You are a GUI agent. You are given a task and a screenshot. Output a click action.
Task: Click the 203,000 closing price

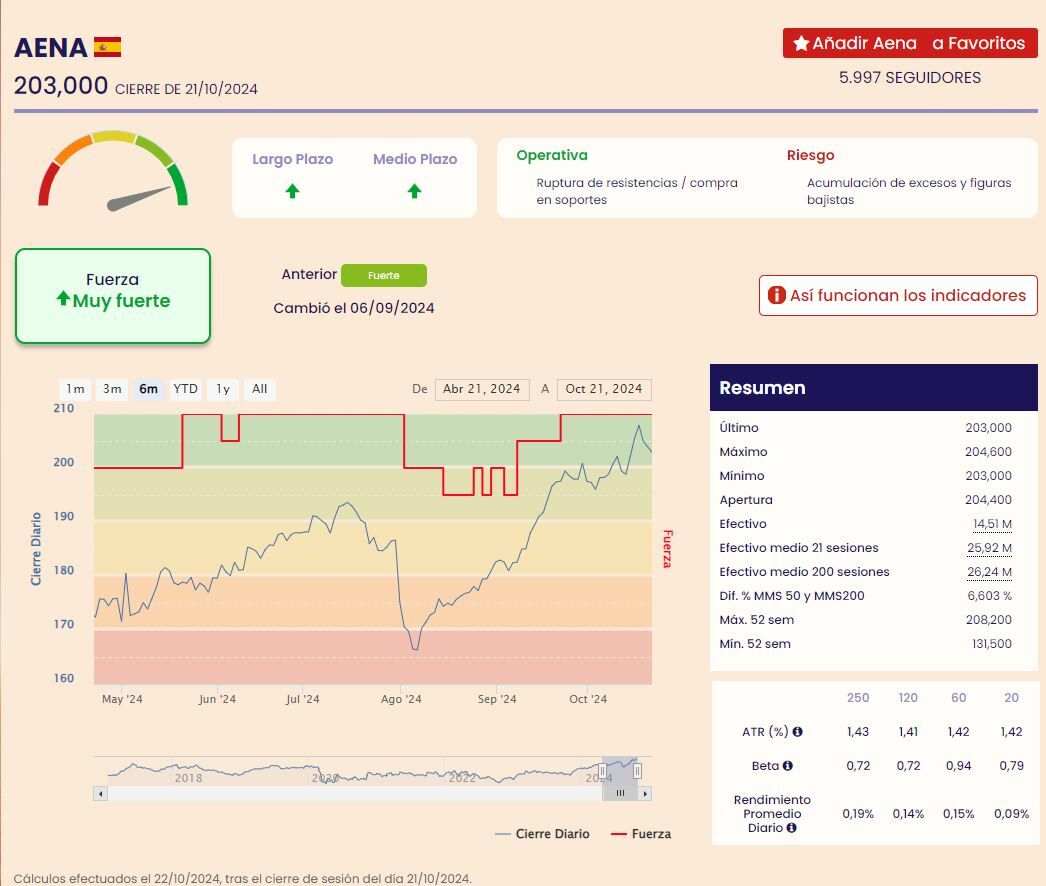(x=61, y=85)
